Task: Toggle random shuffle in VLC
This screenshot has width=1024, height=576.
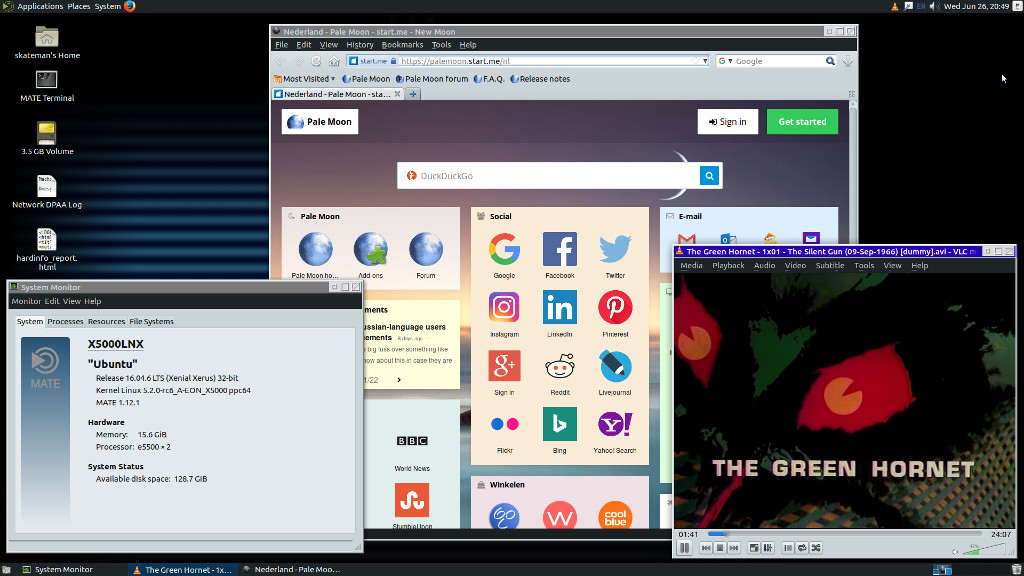Action: (x=816, y=548)
